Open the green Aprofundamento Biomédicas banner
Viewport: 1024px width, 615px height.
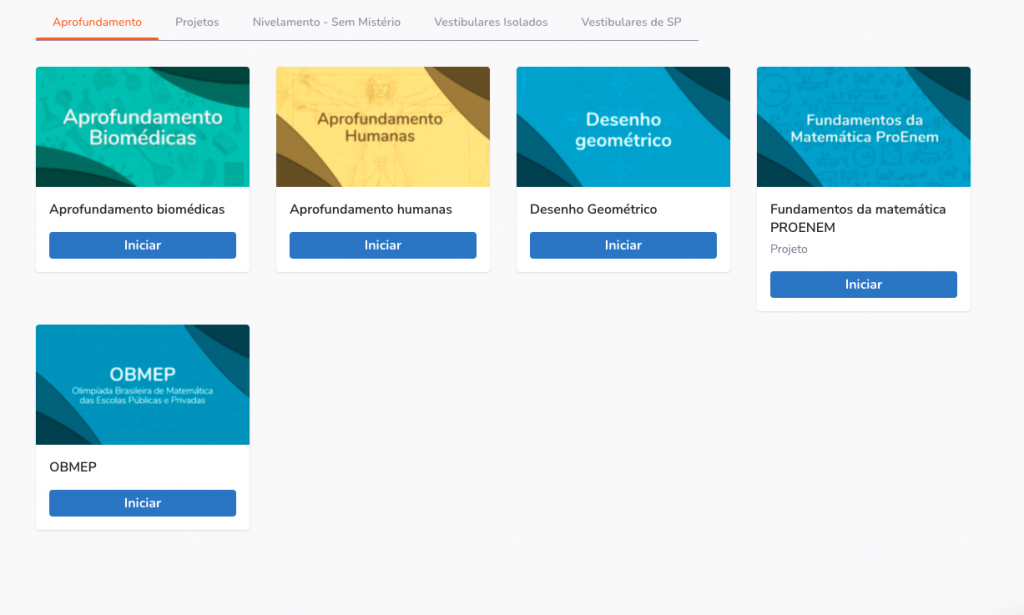[142, 127]
